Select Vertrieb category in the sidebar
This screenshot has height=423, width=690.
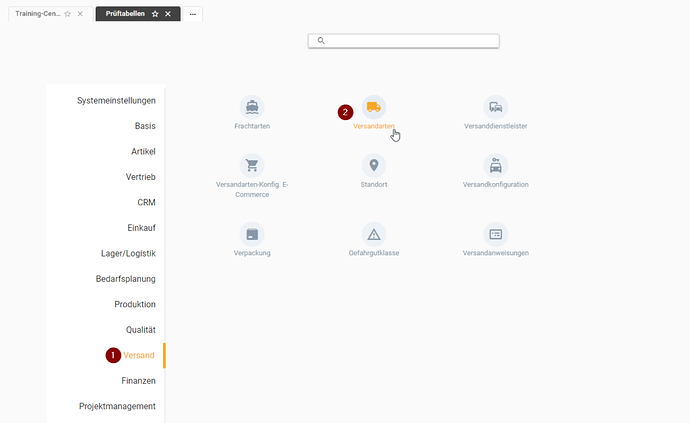click(x=141, y=177)
